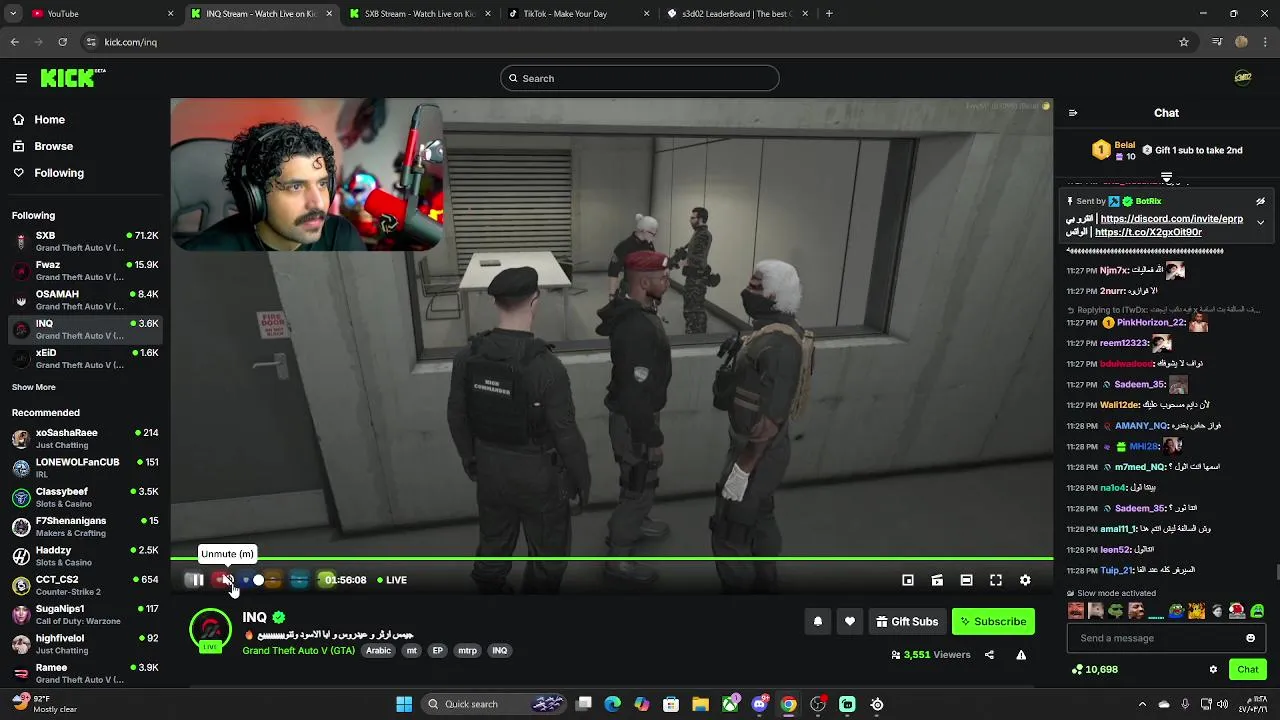Select the mtrp tag

pyautogui.click(x=467, y=650)
